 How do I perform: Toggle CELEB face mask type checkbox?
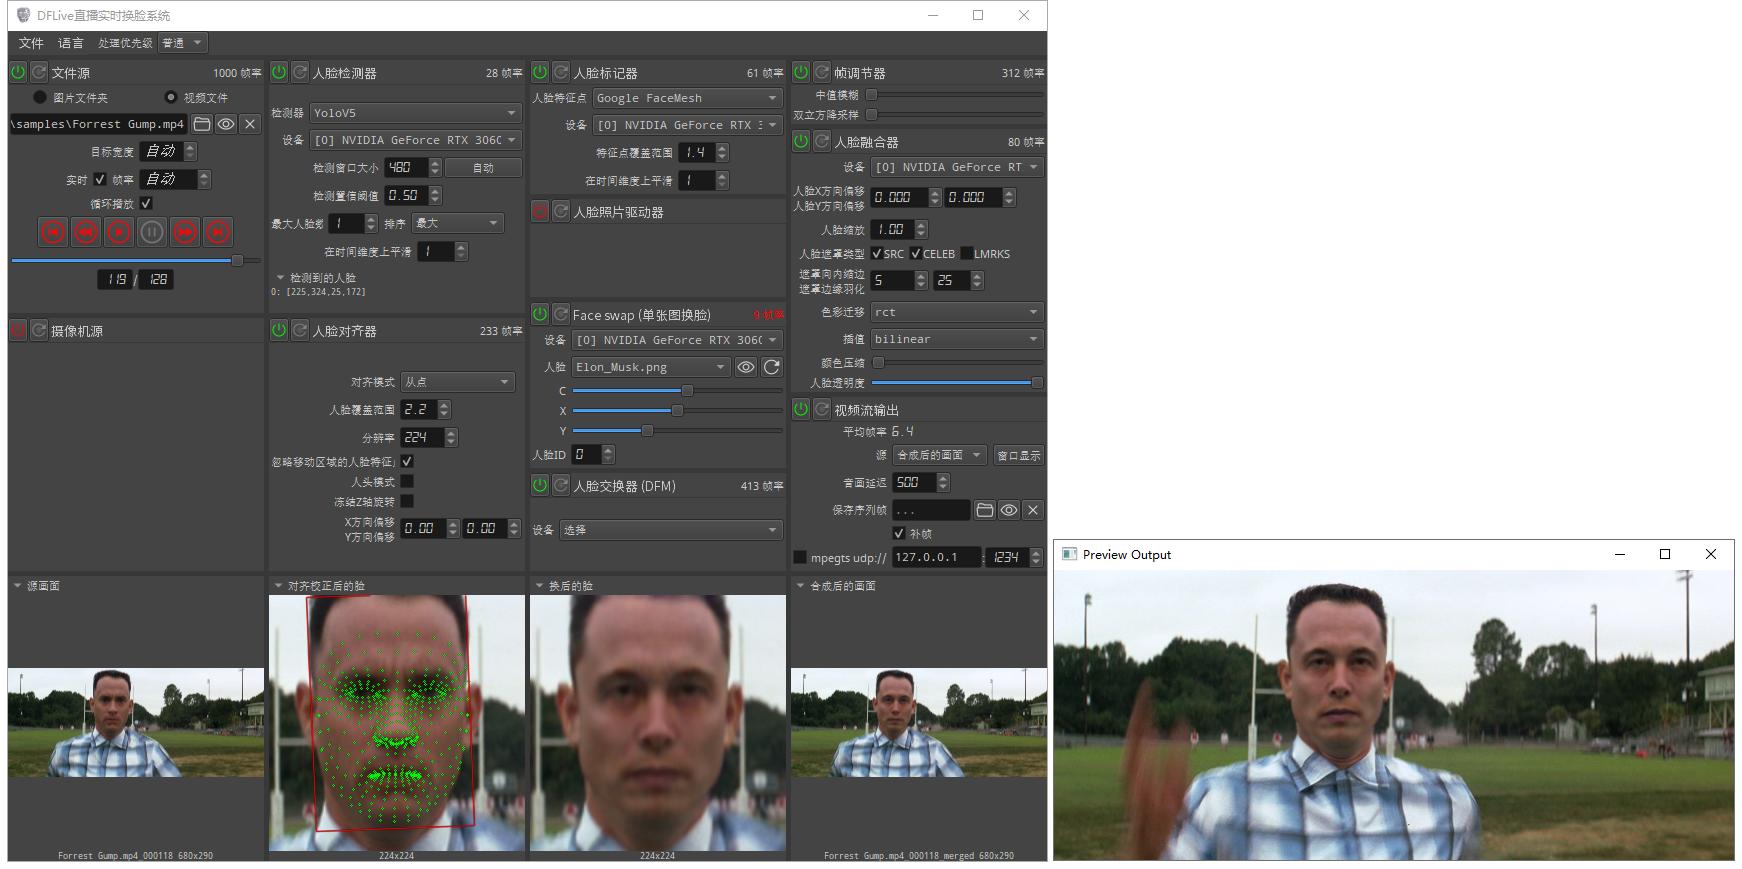click(x=916, y=253)
